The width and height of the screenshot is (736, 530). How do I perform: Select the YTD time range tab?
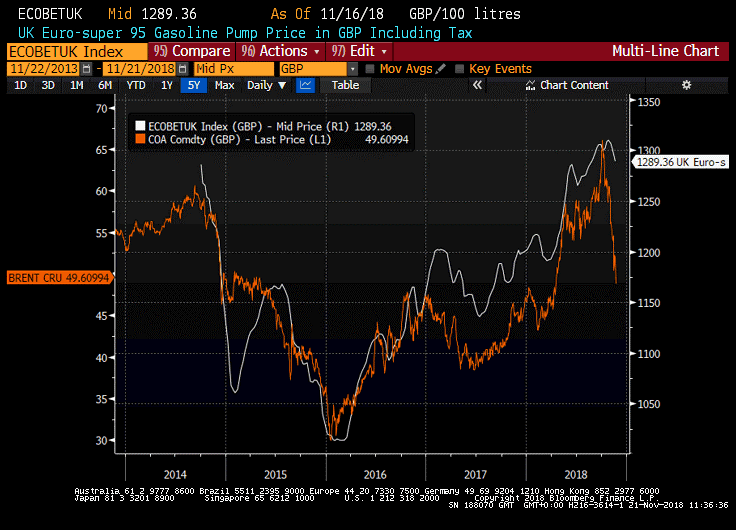[136, 85]
